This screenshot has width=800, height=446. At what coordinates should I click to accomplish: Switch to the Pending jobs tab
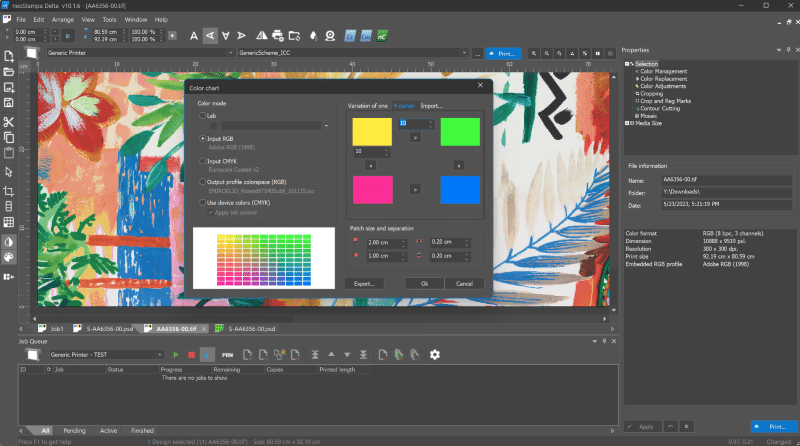[x=74, y=430]
